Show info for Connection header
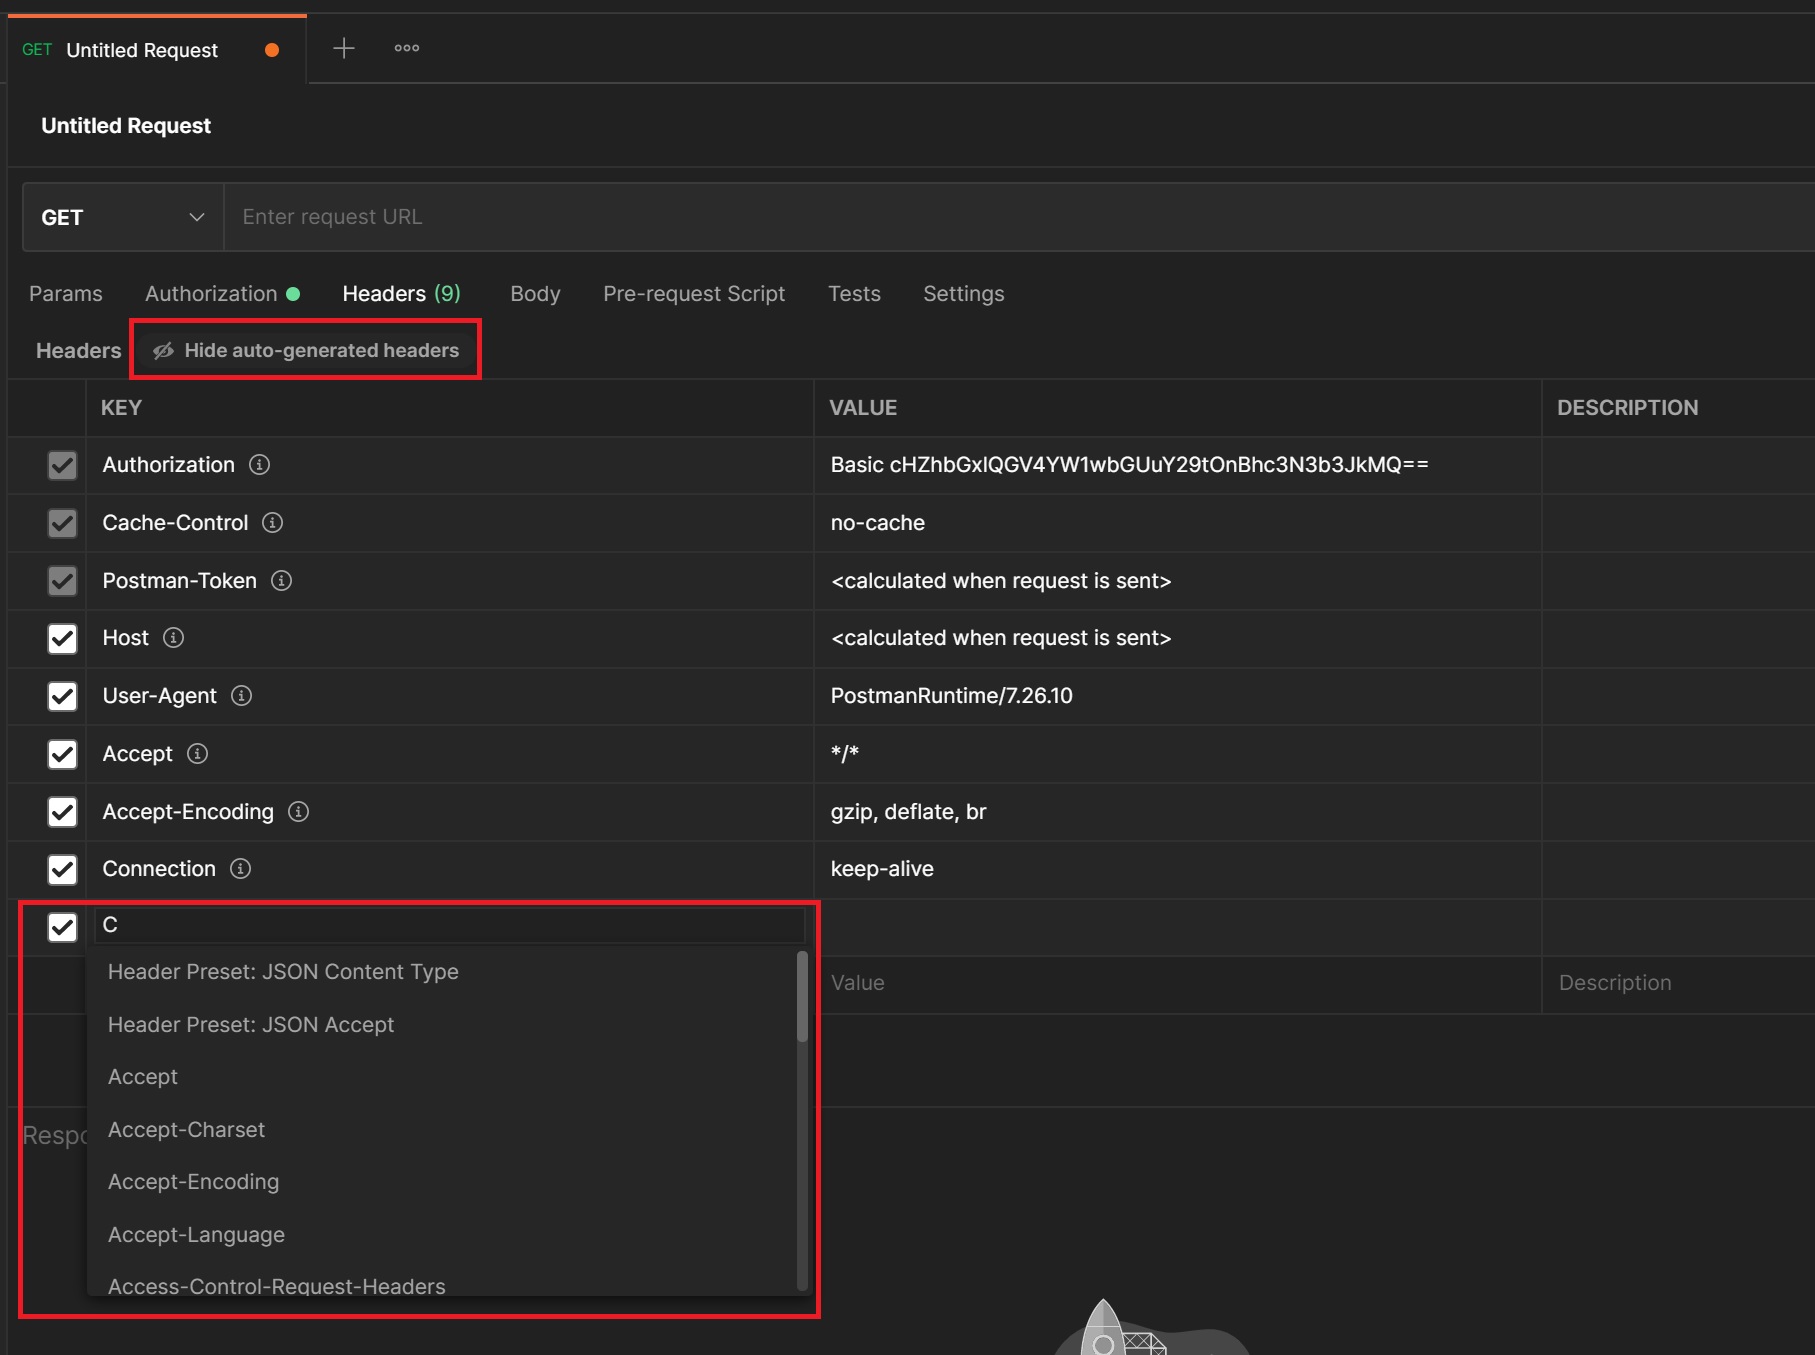 click(240, 869)
